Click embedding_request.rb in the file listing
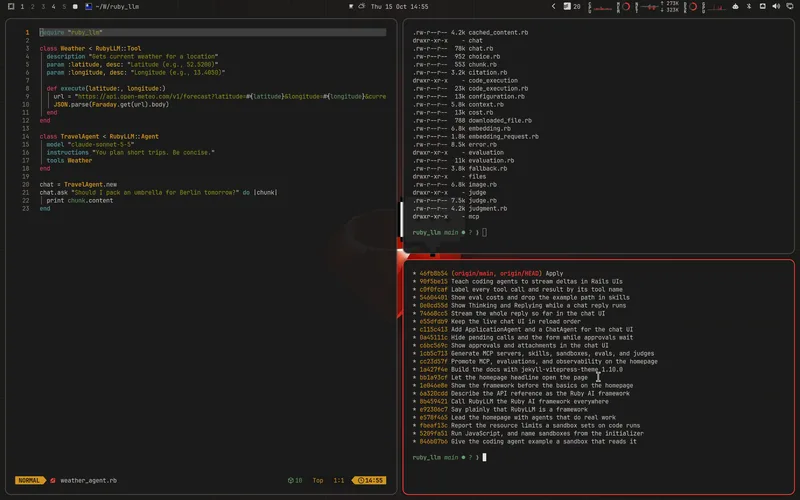Viewport: 800px width, 500px height. [x=504, y=137]
